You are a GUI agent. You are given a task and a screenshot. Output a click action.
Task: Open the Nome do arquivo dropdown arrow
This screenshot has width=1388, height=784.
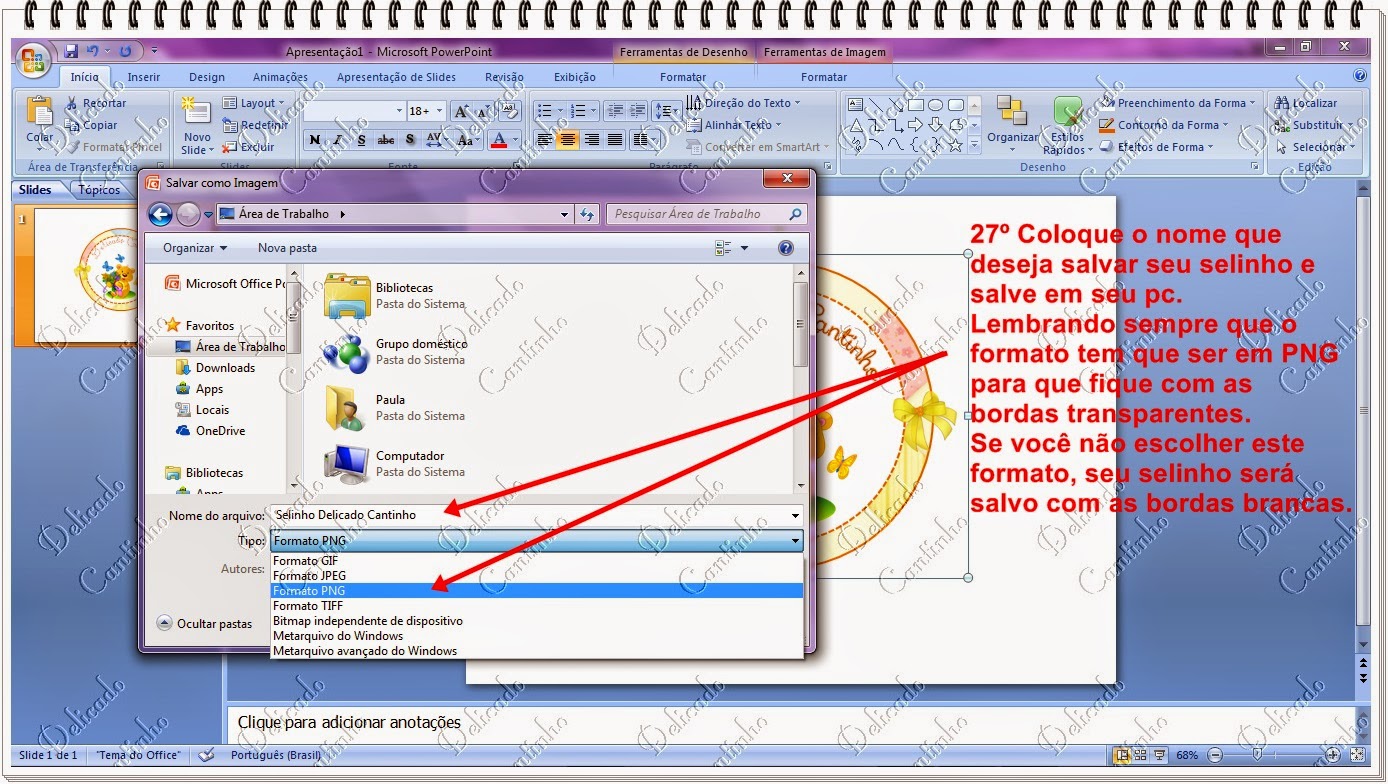[x=796, y=516]
